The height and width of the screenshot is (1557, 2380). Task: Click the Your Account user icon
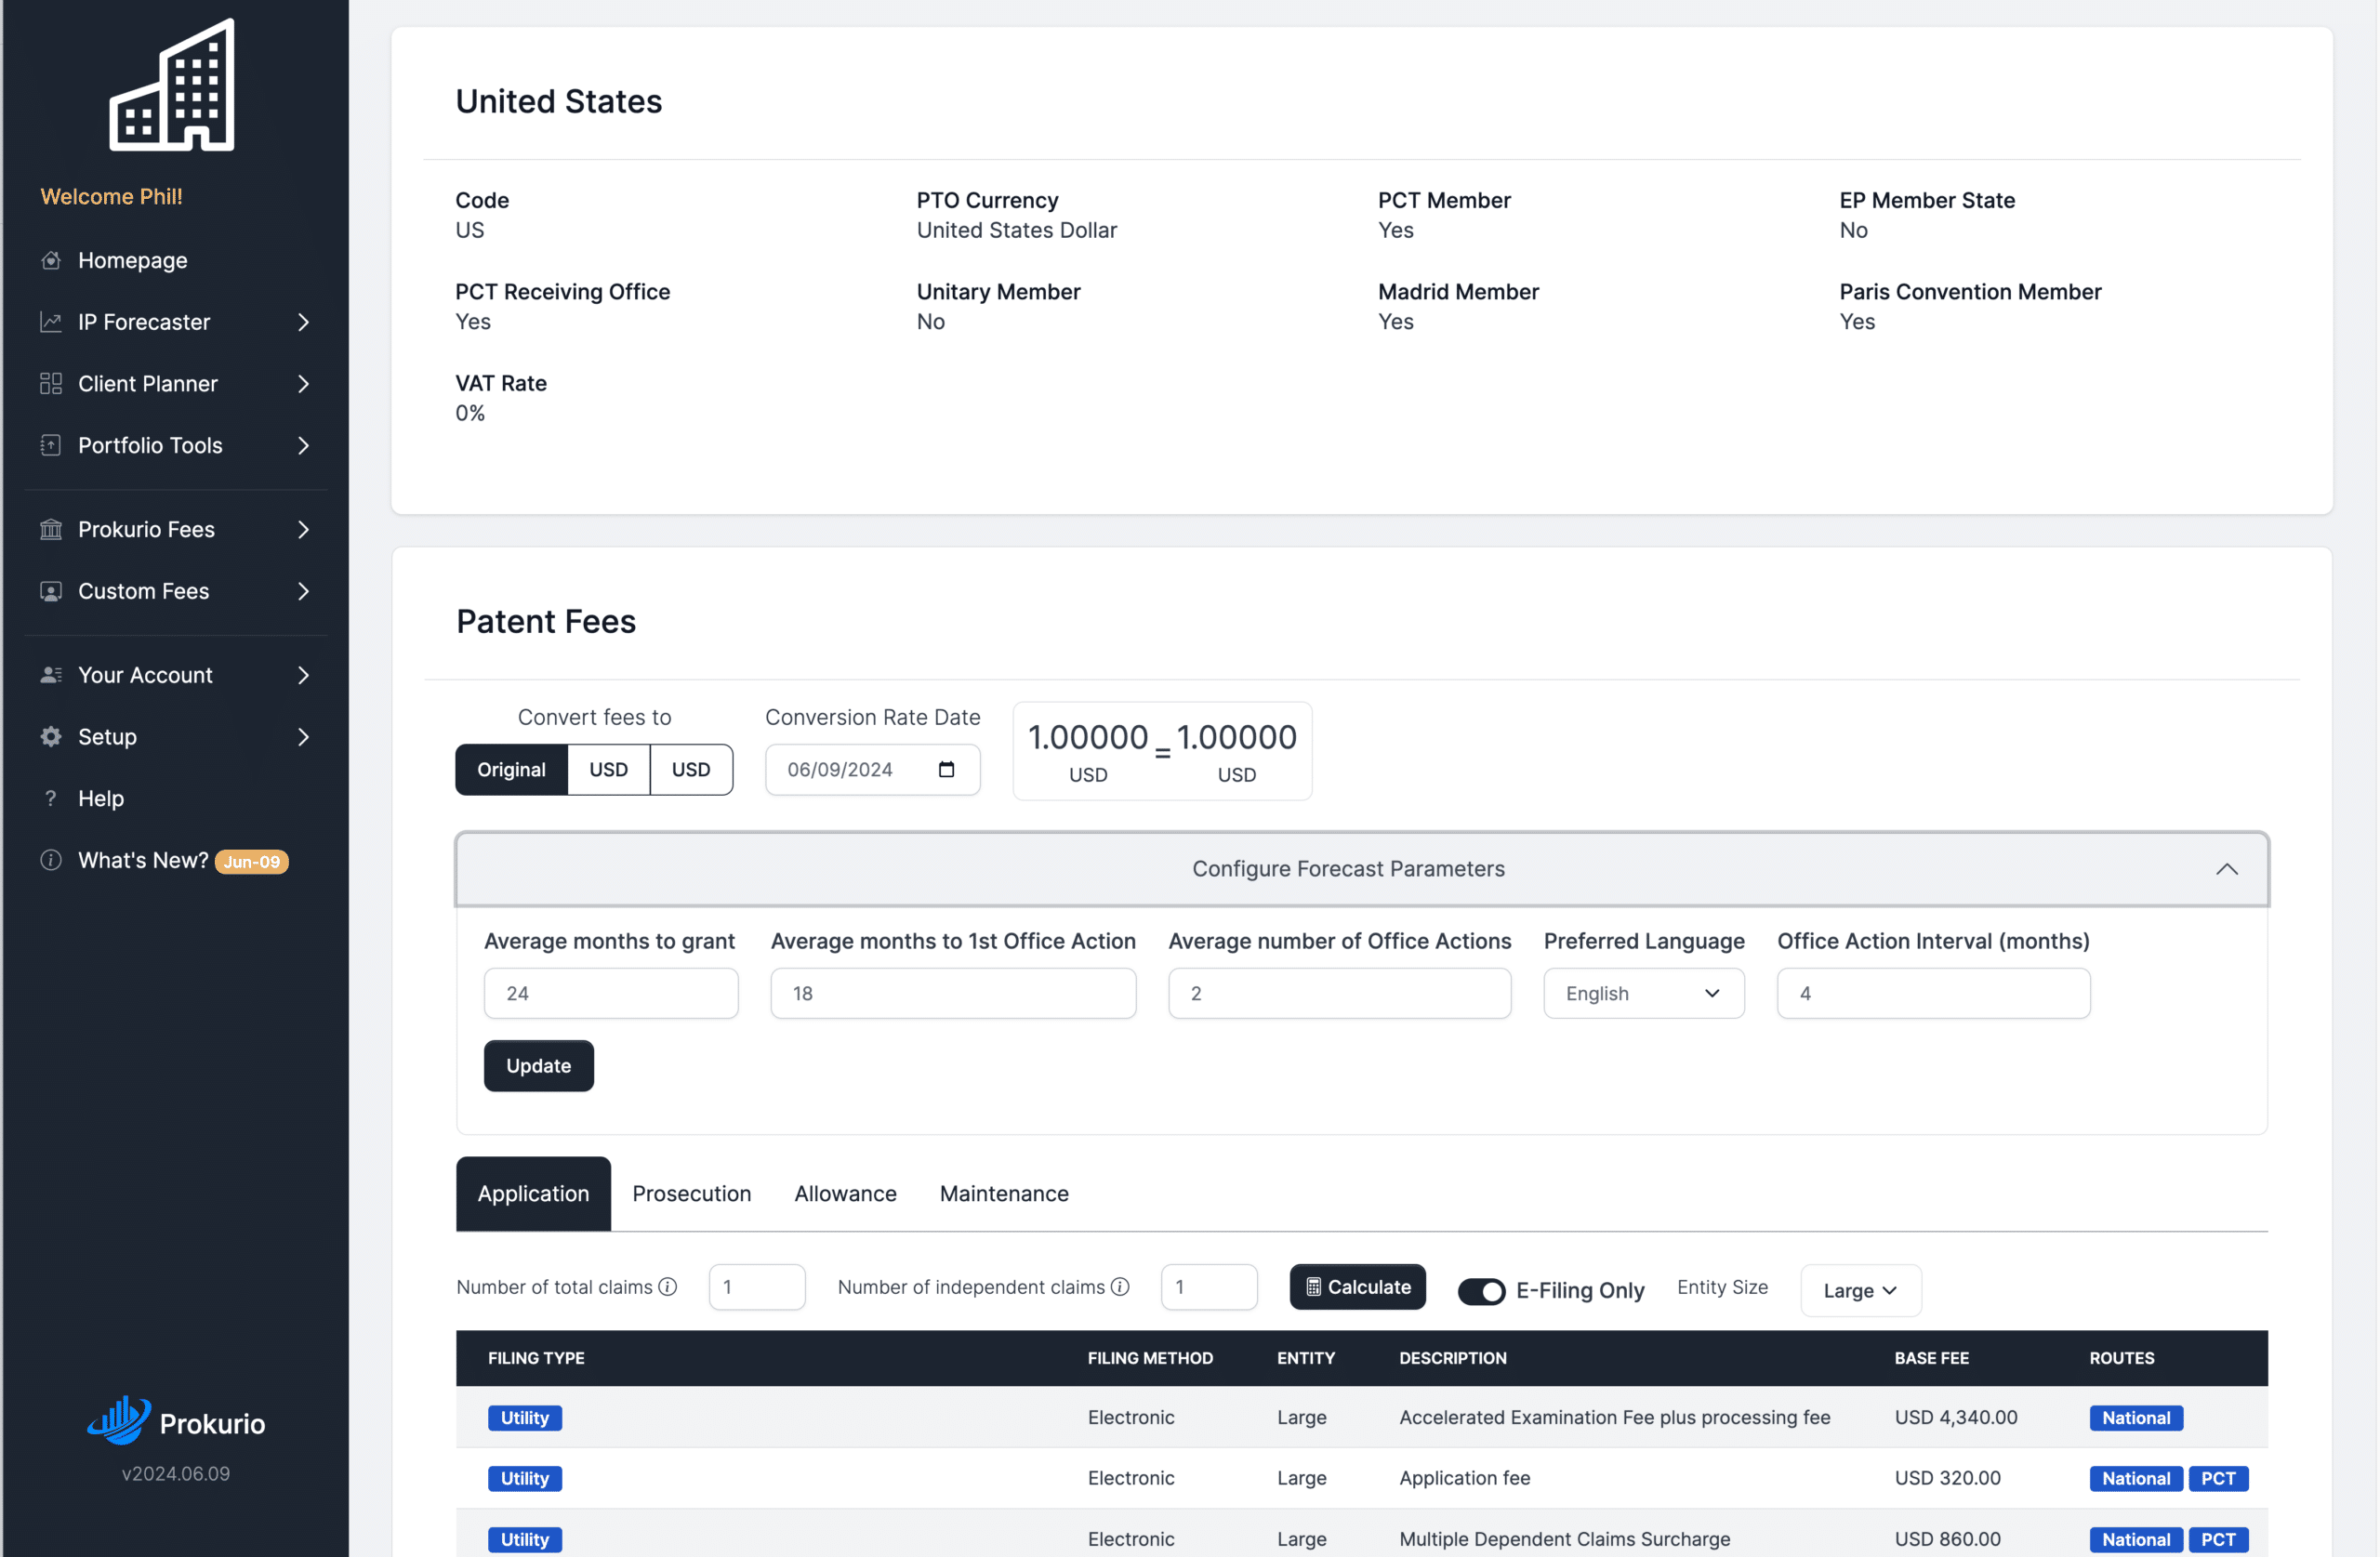pyautogui.click(x=51, y=675)
